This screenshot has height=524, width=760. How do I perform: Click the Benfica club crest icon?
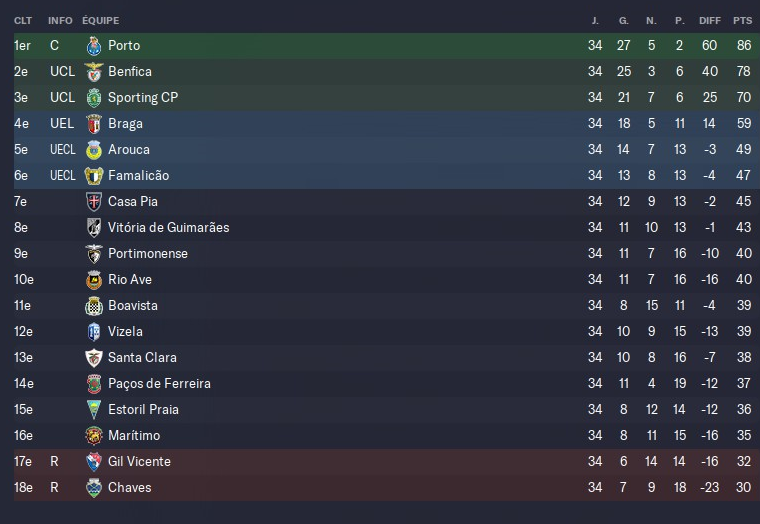(x=94, y=72)
